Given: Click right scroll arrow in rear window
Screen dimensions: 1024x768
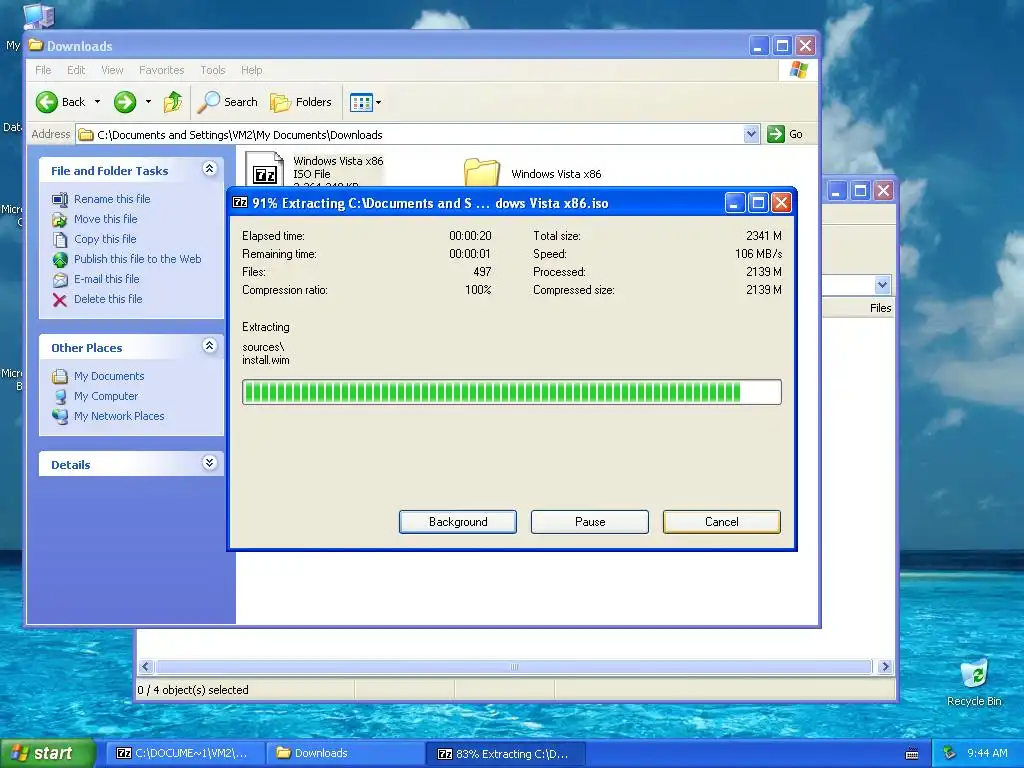Looking at the screenshot, I should (885, 667).
